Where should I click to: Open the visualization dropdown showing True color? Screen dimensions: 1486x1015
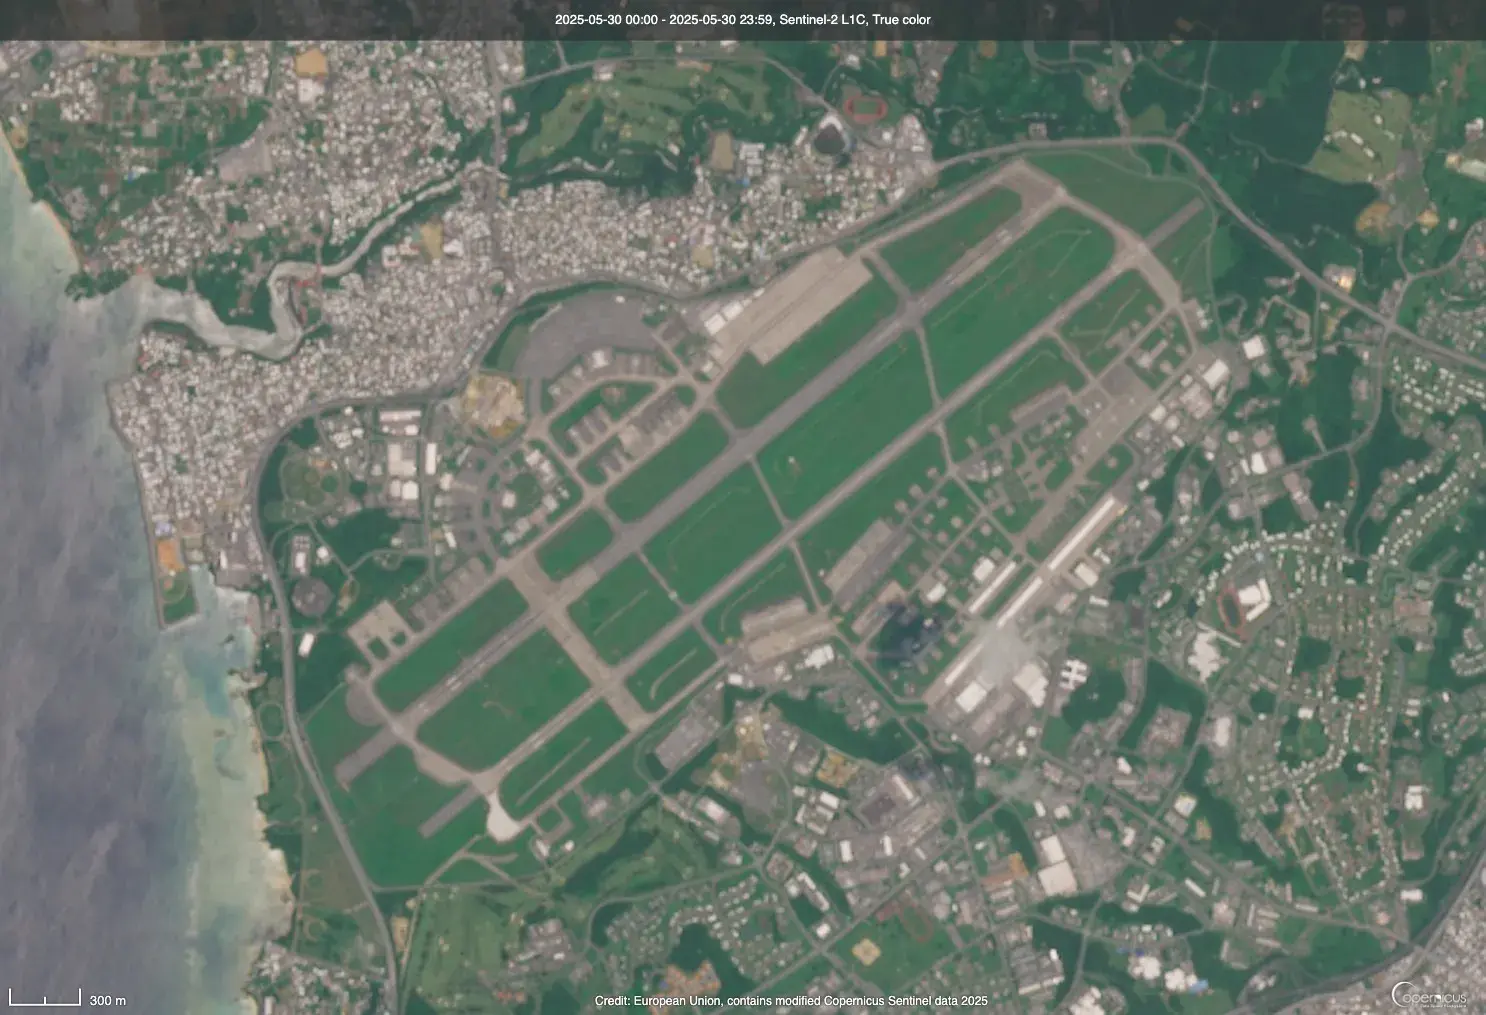coord(901,19)
